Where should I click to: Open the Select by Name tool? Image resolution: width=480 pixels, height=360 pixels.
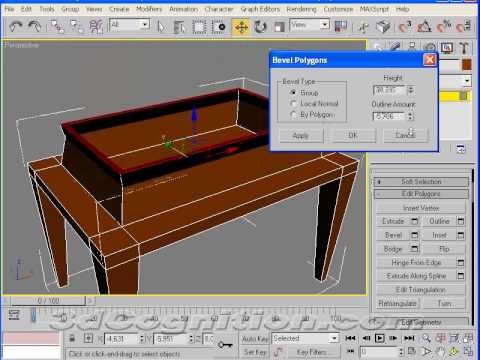pyautogui.click(x=179, y=27)
